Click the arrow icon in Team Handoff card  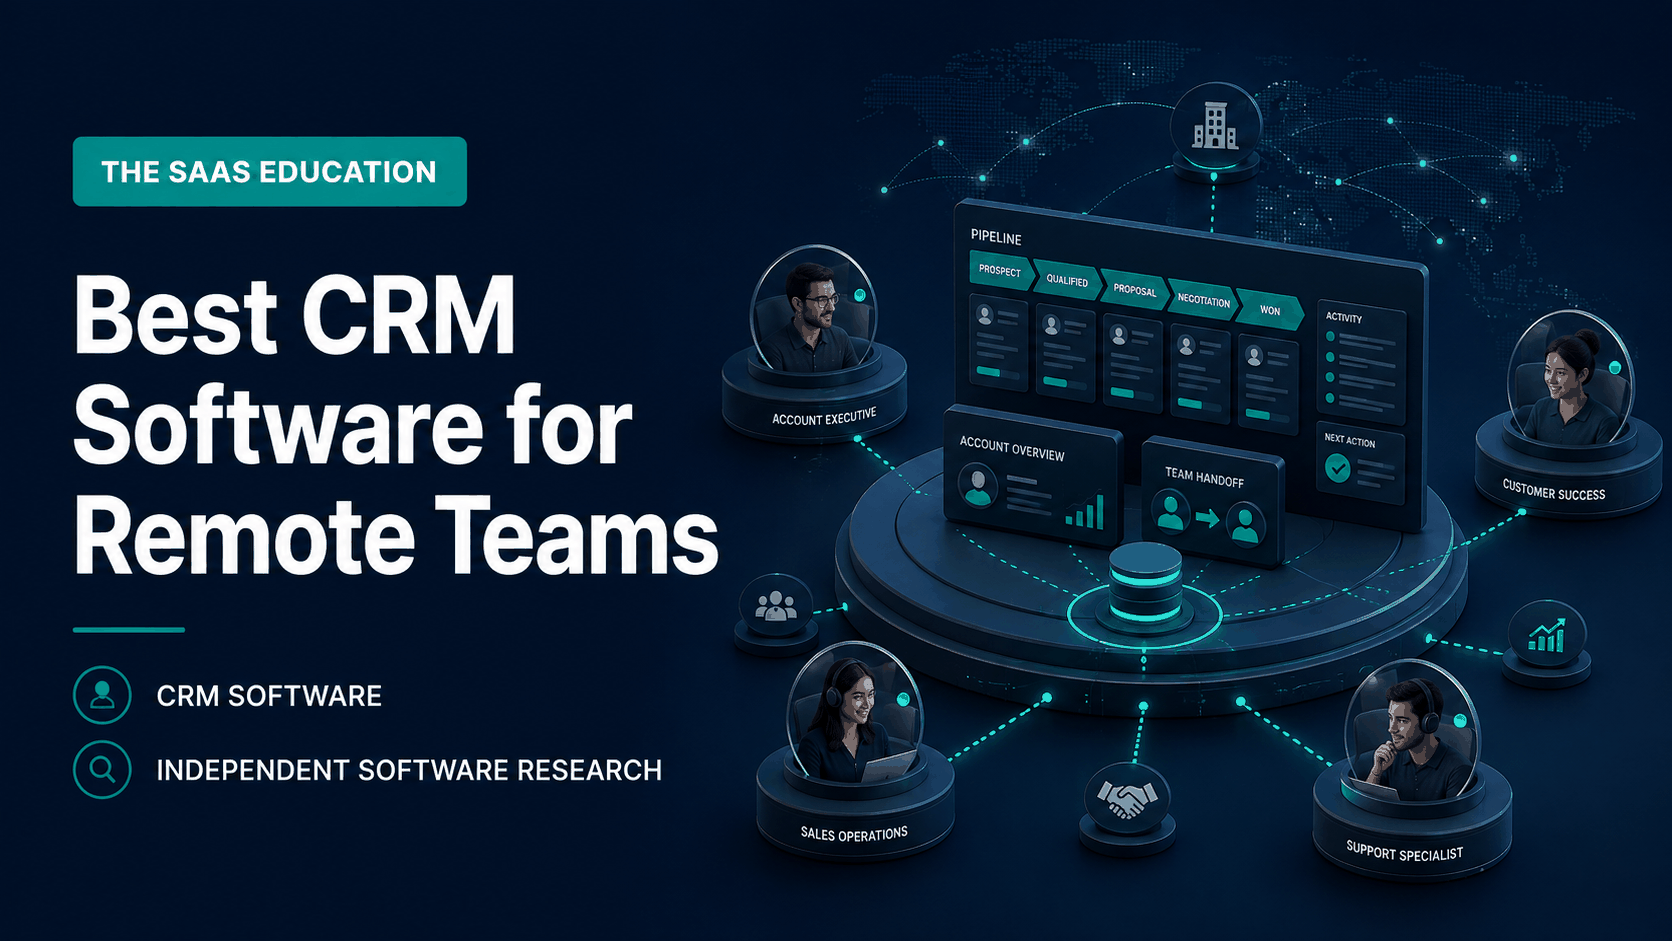coord(1208,518)
